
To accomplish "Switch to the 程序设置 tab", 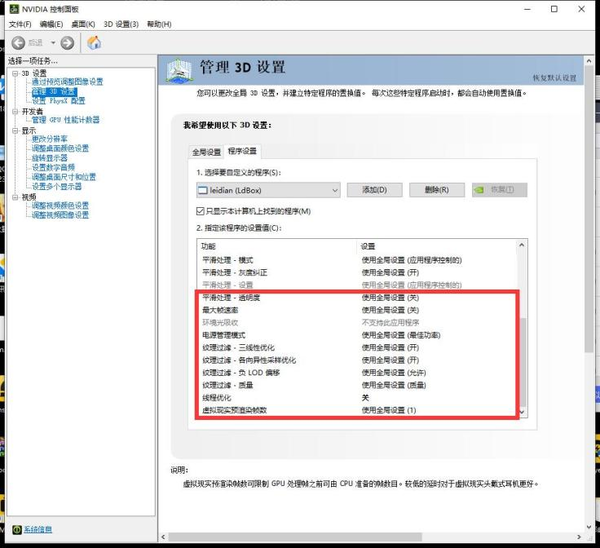I will [242, 151].
